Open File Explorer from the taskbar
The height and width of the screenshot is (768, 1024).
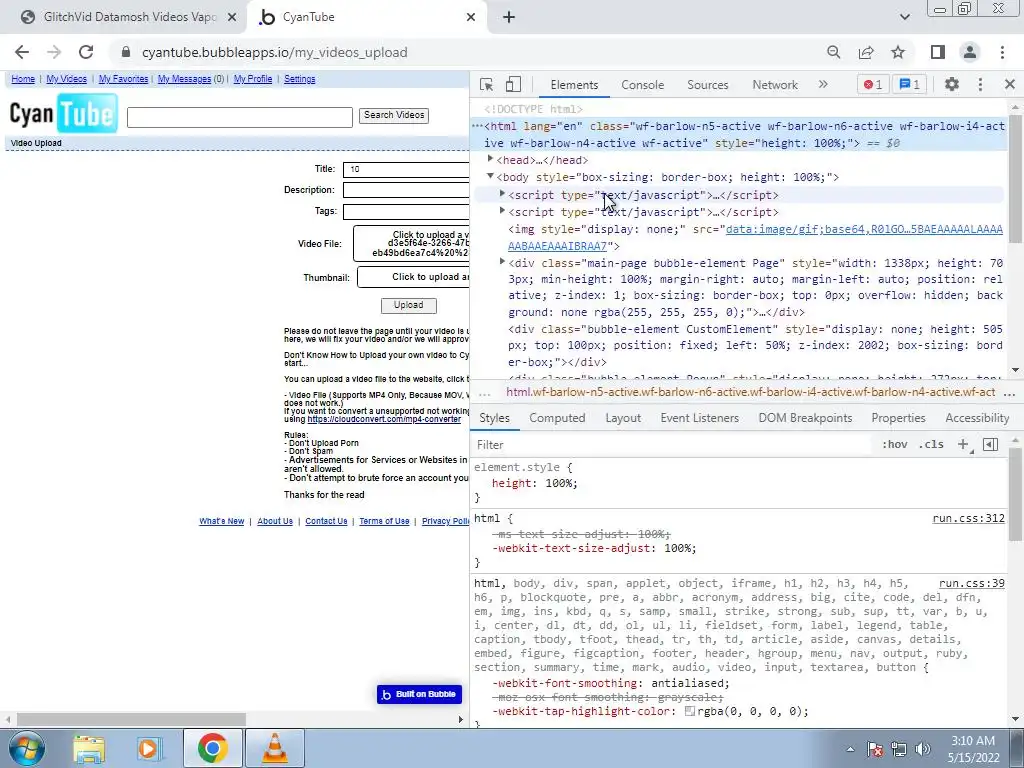coord(89,748)
